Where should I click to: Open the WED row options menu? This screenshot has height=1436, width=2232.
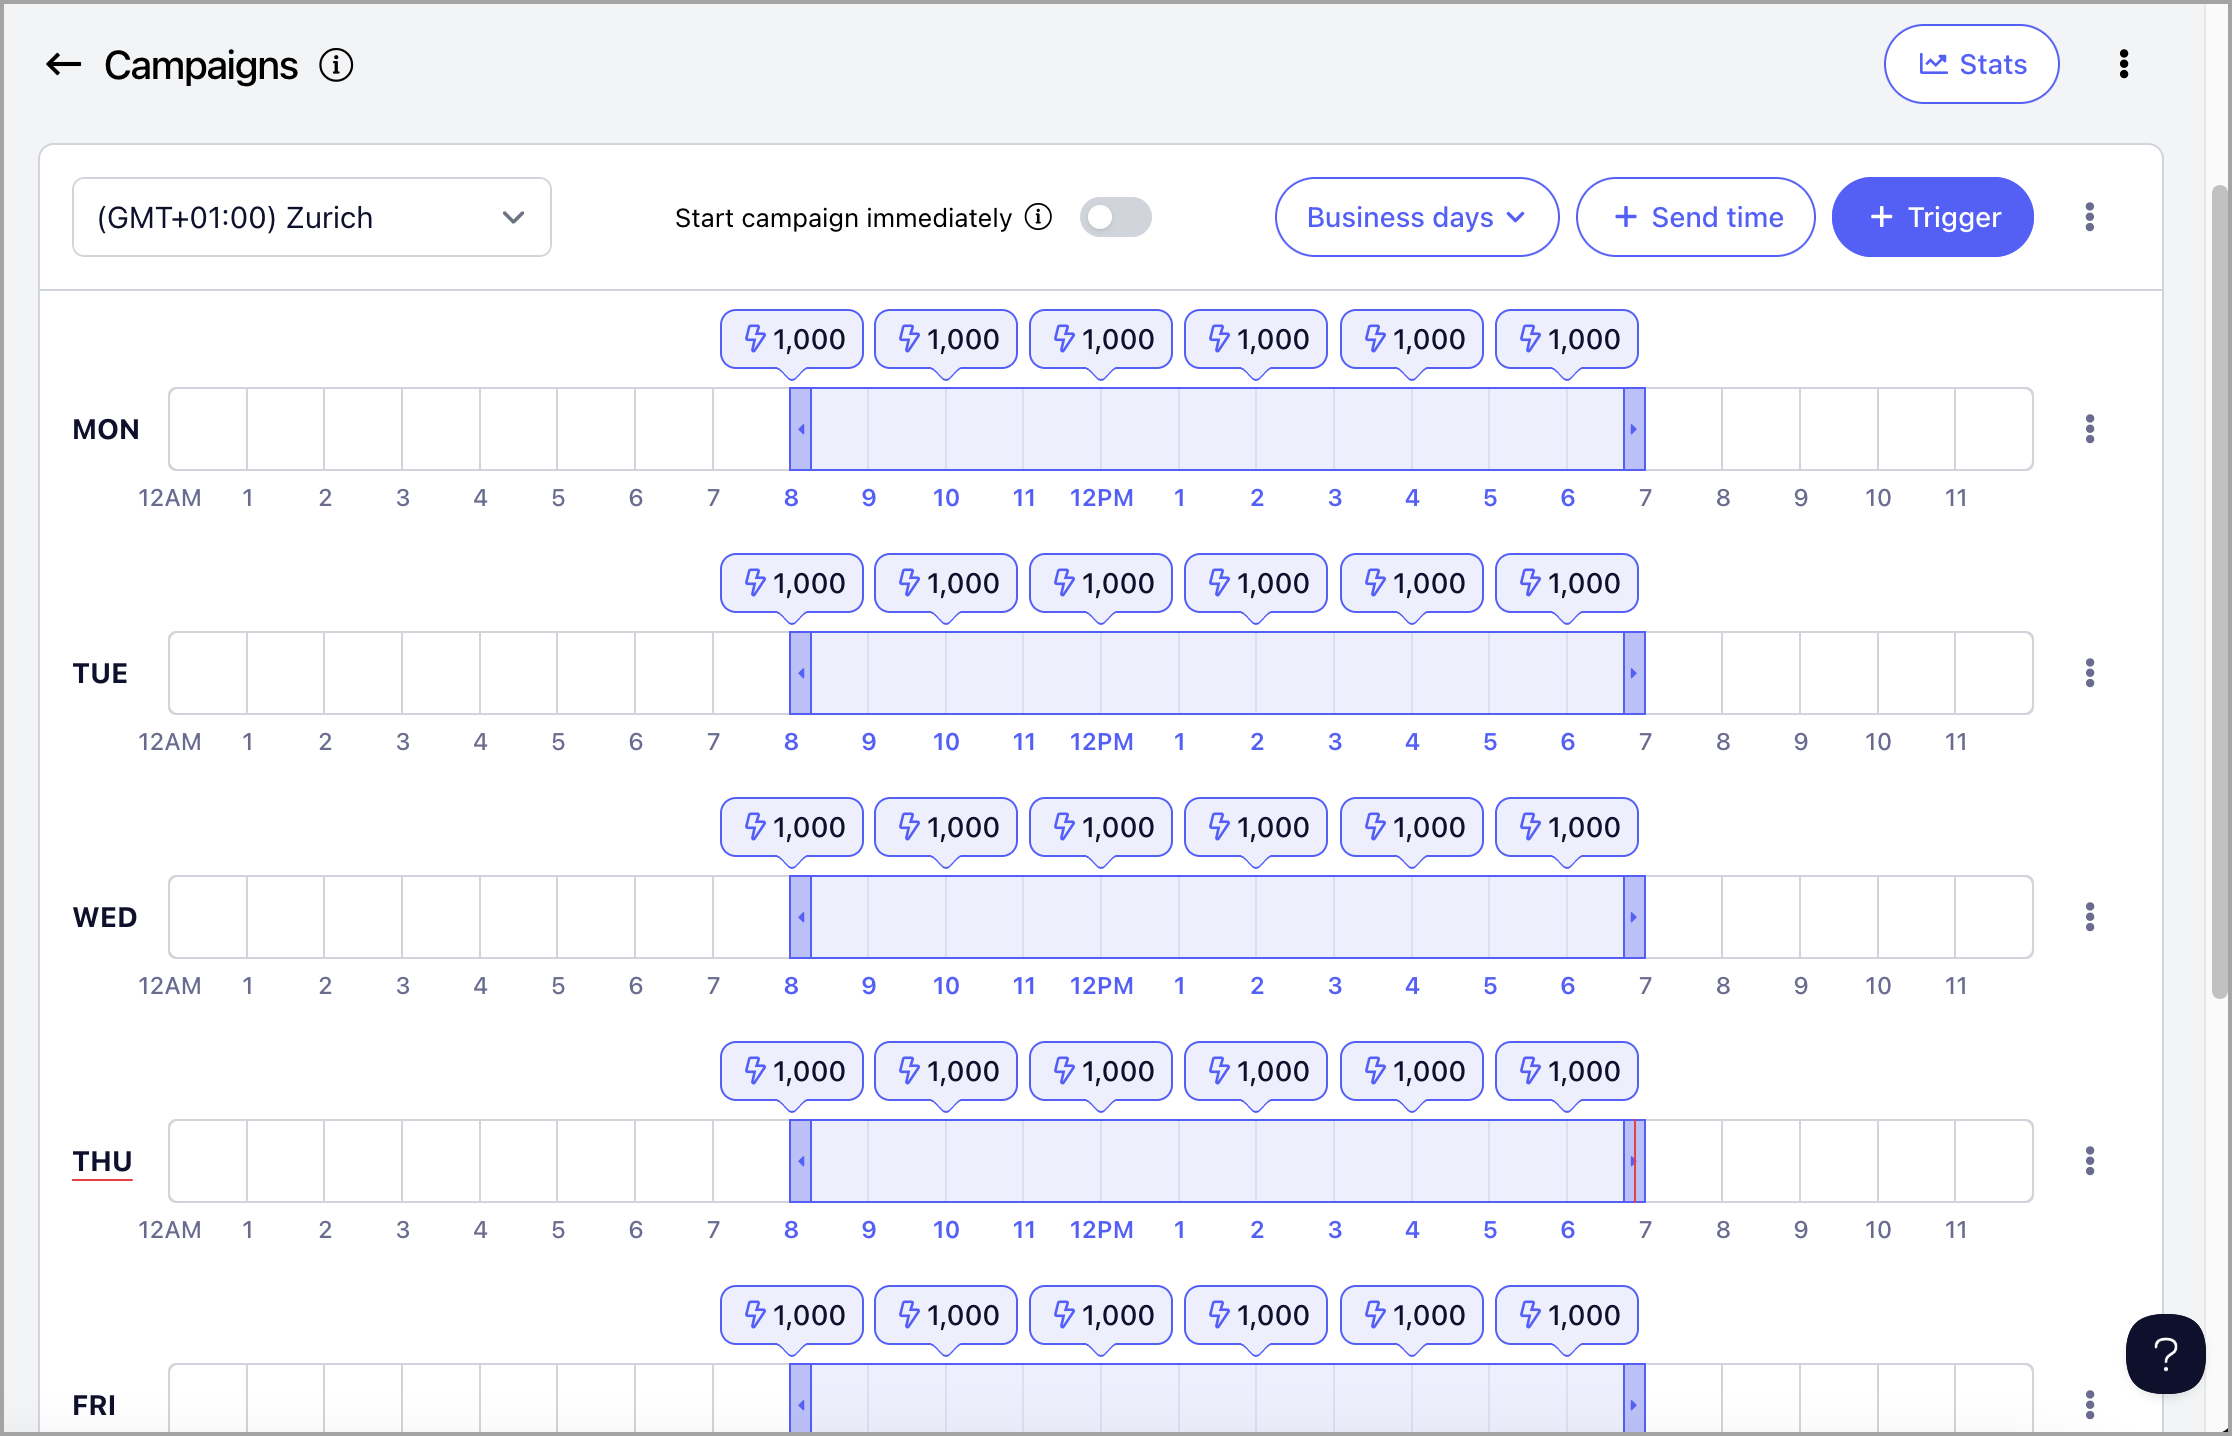click(2090, 917)
